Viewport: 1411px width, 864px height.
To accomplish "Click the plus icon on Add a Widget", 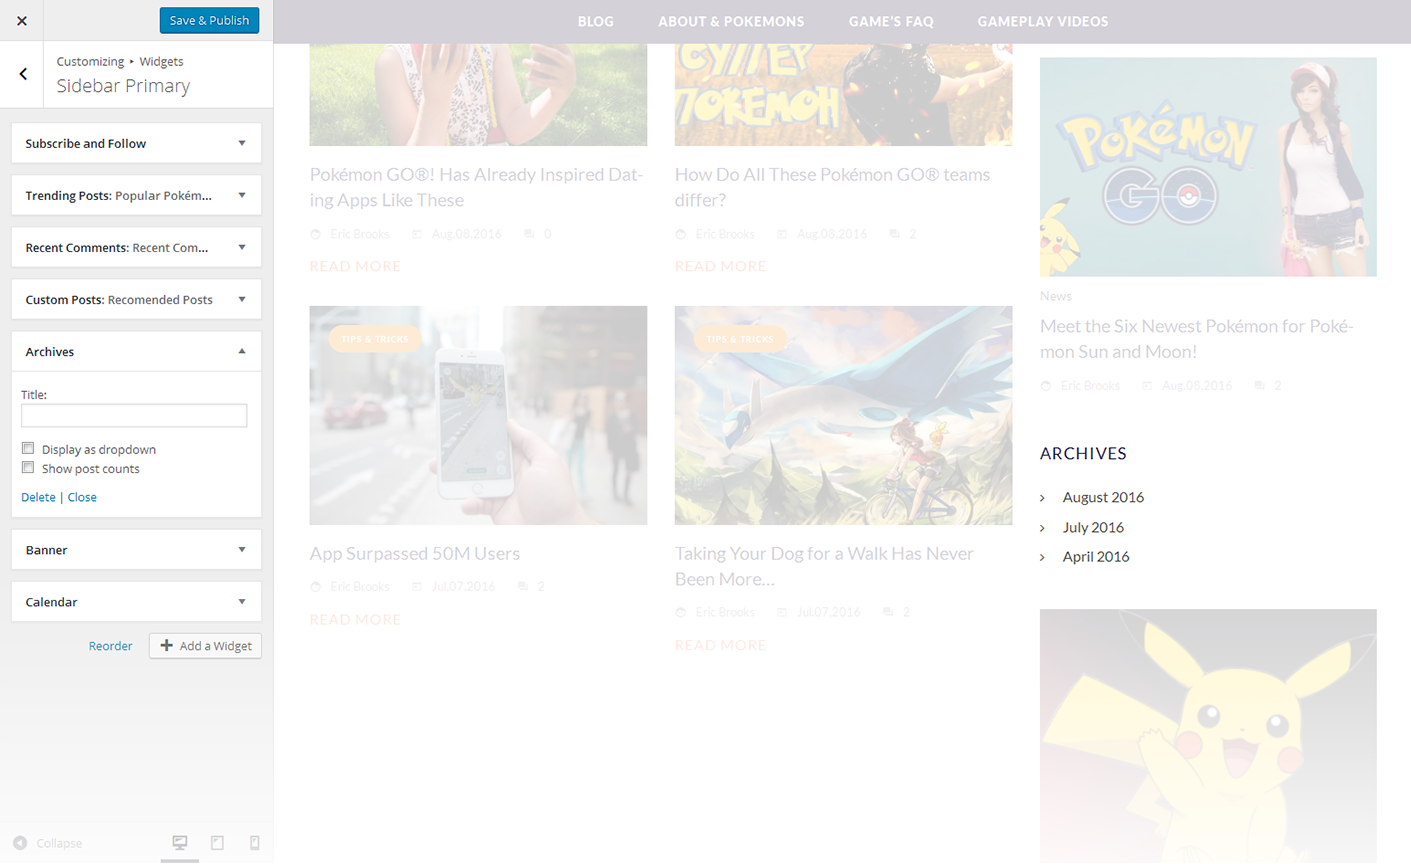I will tap(167, 646).
